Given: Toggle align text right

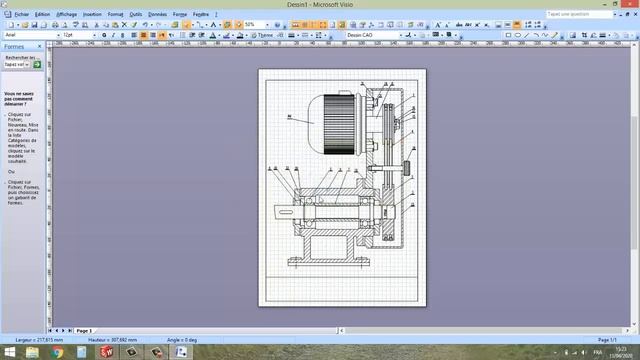Looking at the screenshot, I should coord(153,36).
